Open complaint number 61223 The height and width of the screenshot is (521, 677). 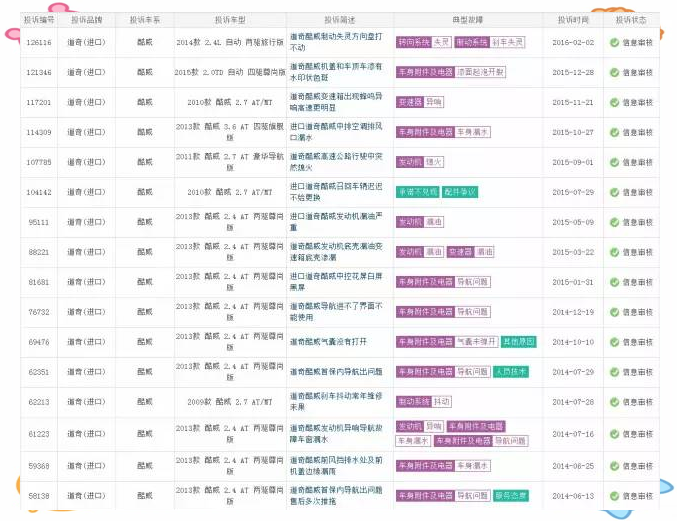39,434
